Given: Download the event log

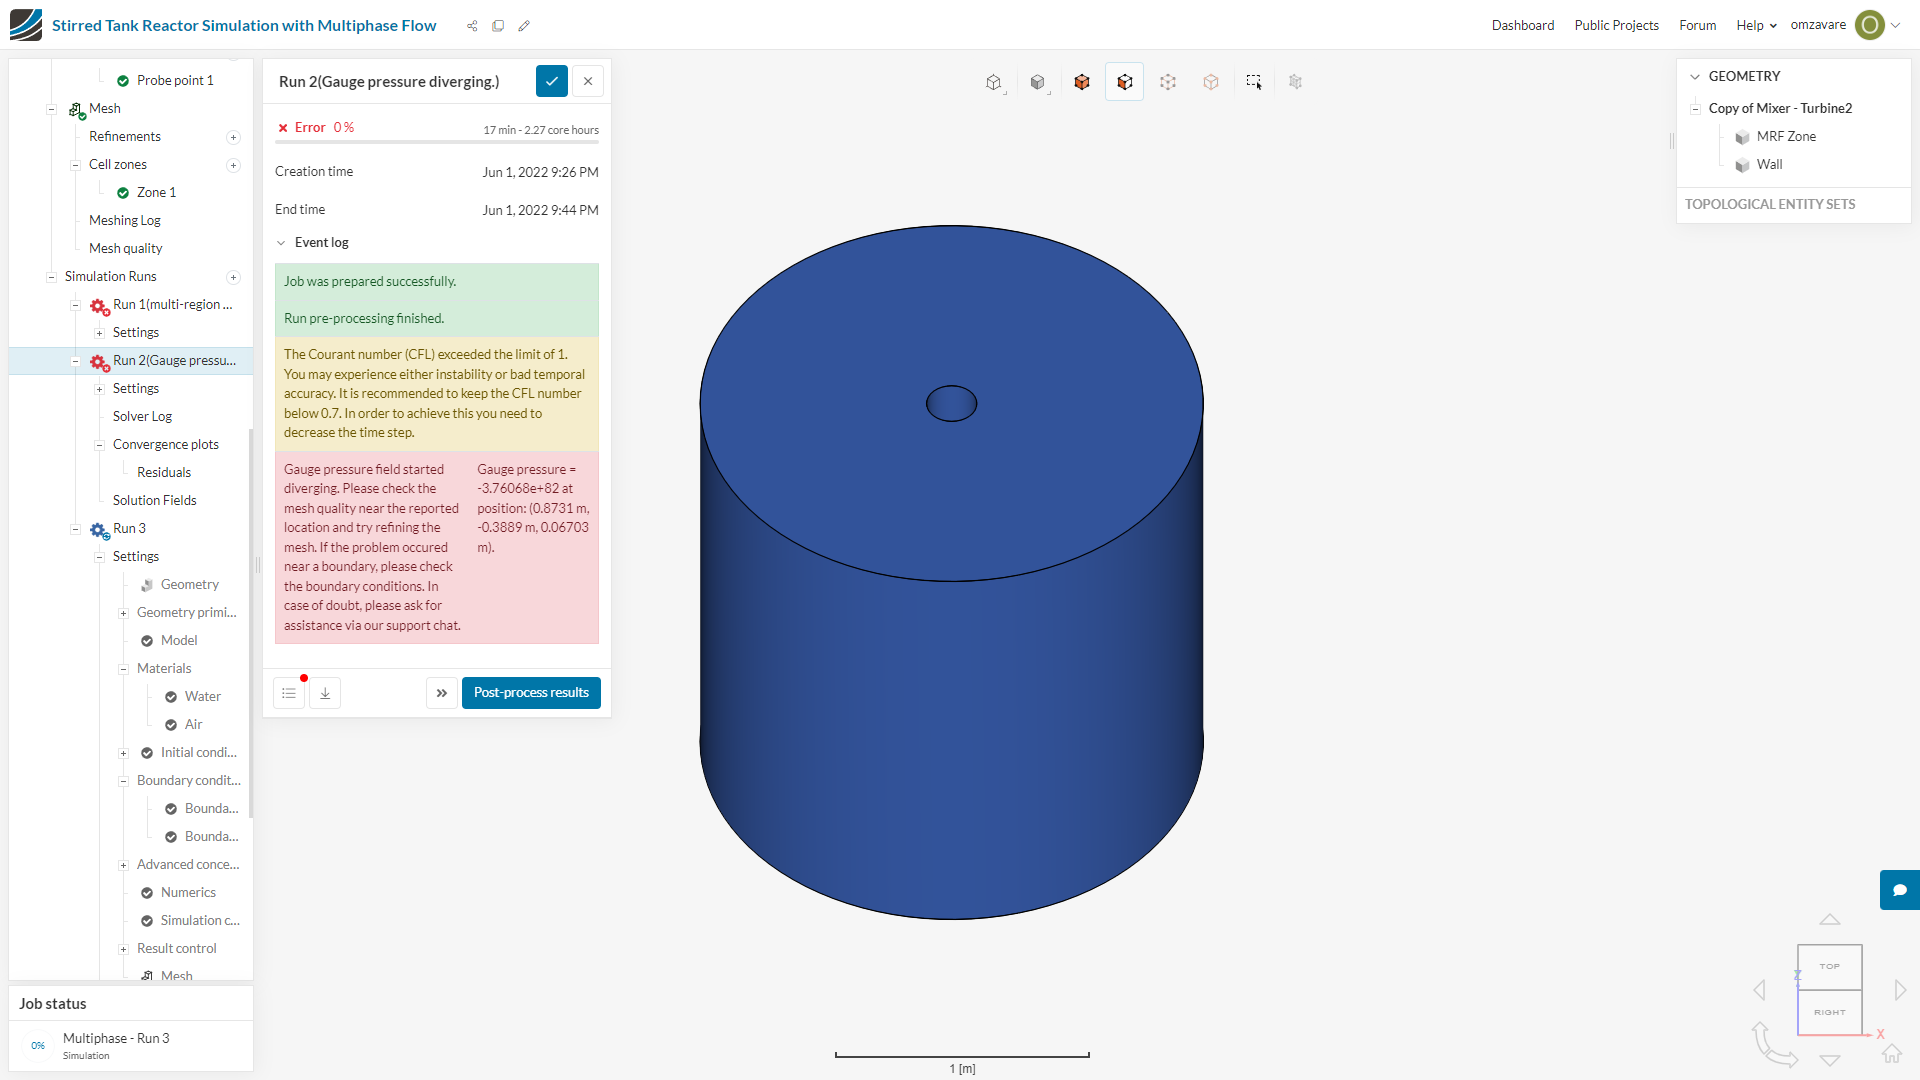Looking at the screenshot, I should [x=325, y=693].
